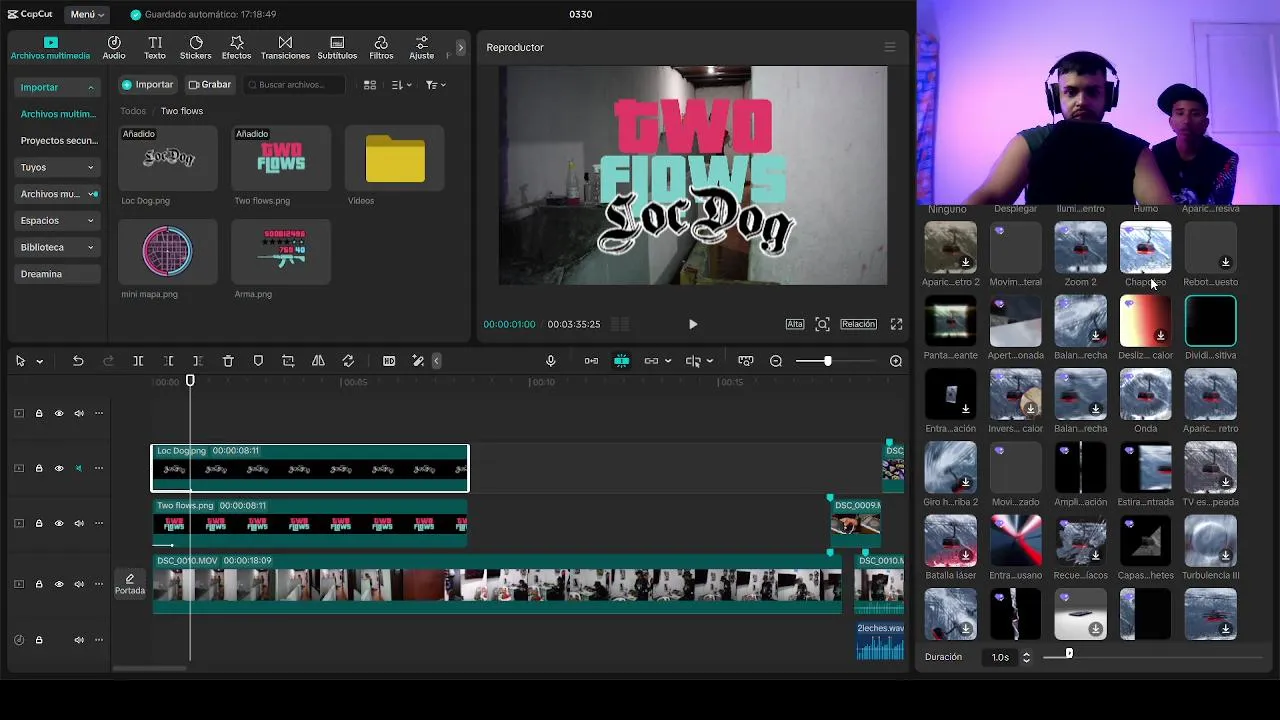Adjust the Duración slider for the animation
The width and height of the screenshot is (1280, 720).
click(x=1069, y=654)
